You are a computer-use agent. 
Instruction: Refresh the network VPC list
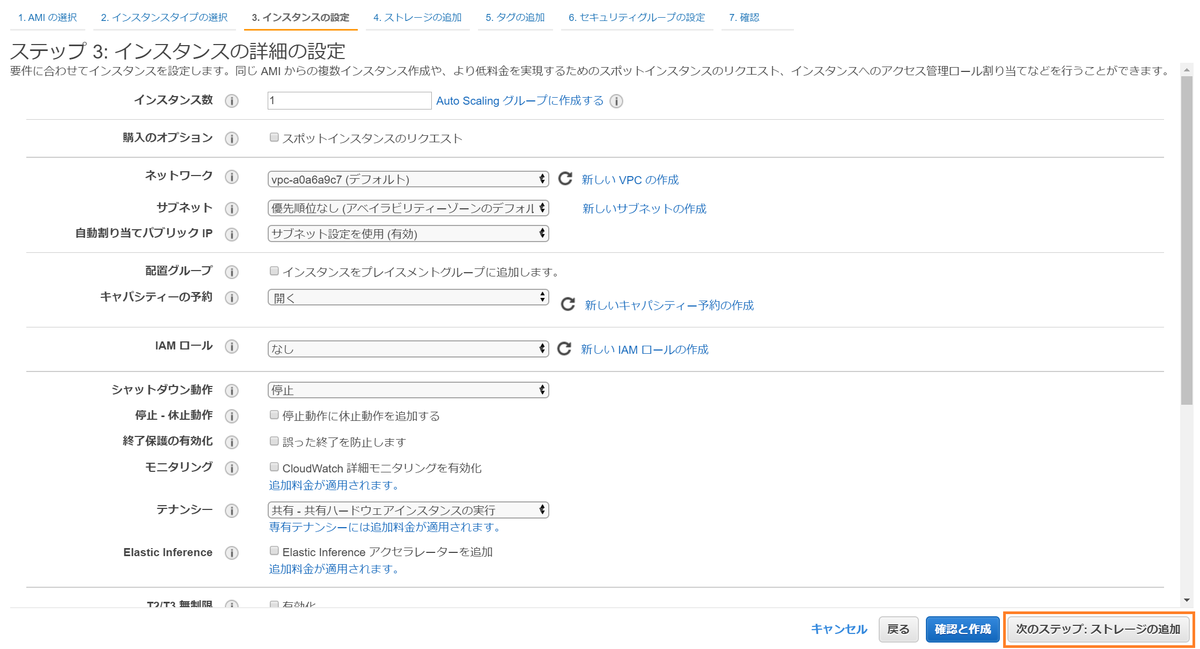(x=567, y=178)
